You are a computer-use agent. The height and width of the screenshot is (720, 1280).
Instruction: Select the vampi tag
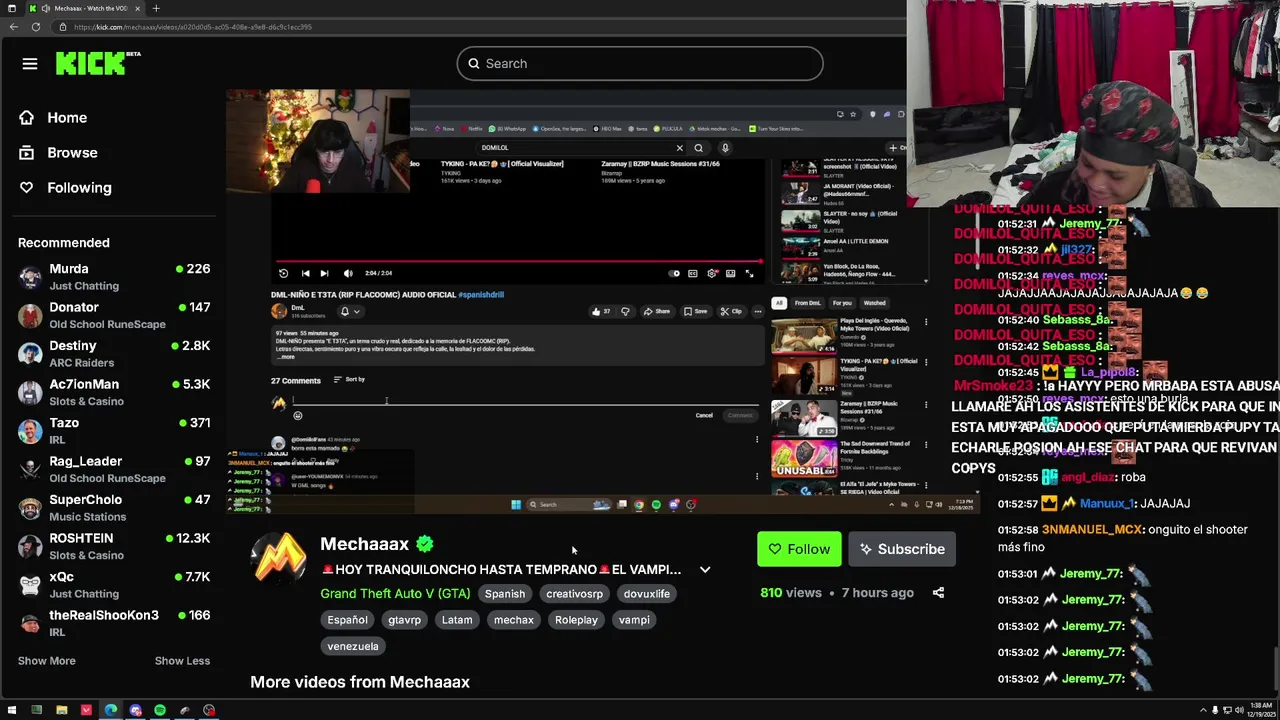[634, 620]
